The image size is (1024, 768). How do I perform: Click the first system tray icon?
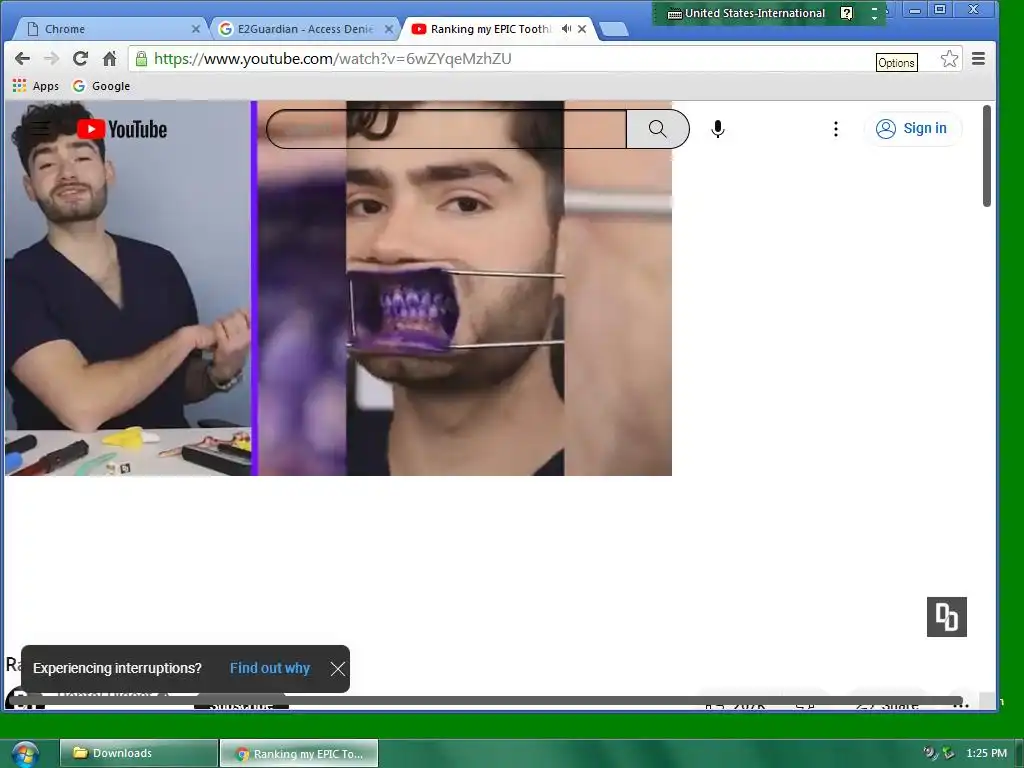930,753
